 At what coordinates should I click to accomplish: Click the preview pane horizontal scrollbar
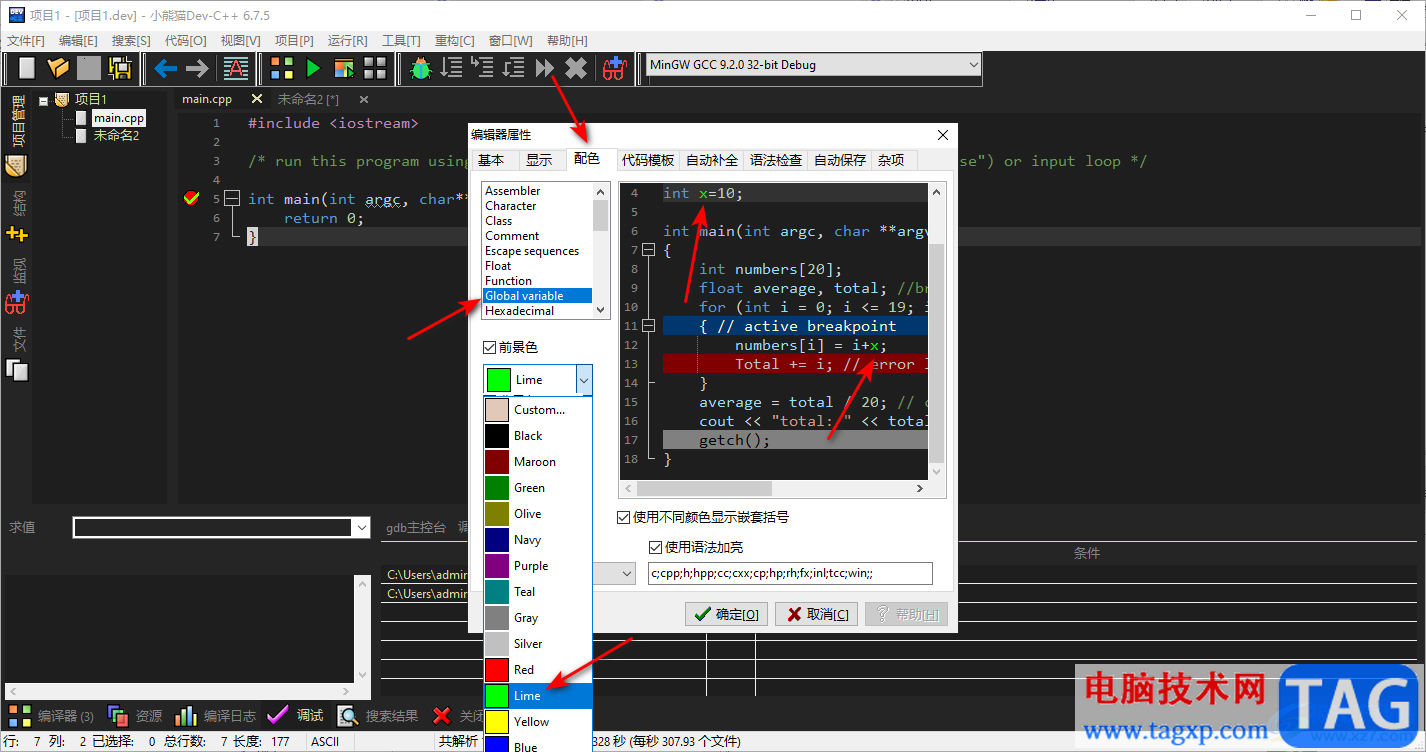tap(774, 488)
